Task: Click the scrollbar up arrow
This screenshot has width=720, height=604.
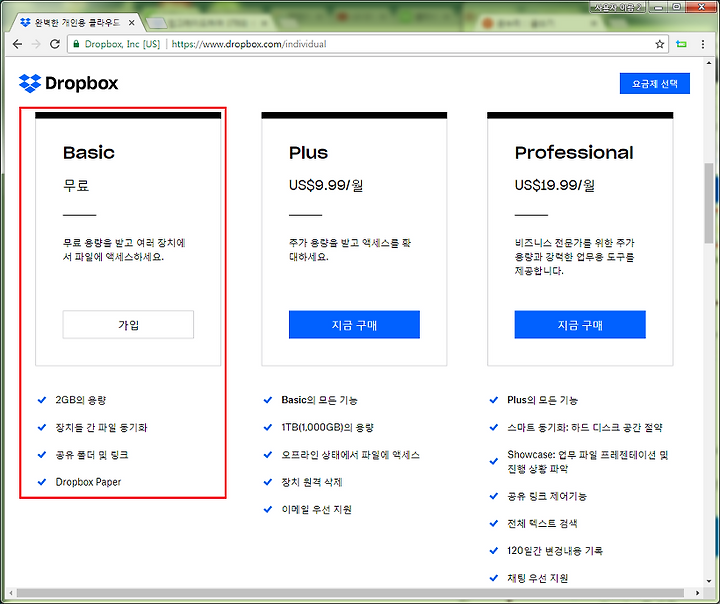Action: coord(709,62)
